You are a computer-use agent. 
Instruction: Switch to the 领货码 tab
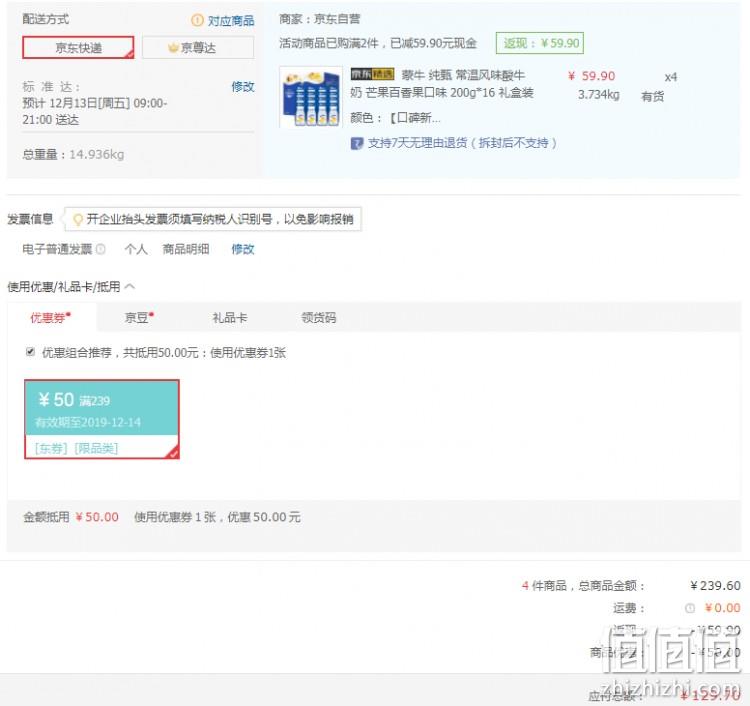(x=319, y=317)
